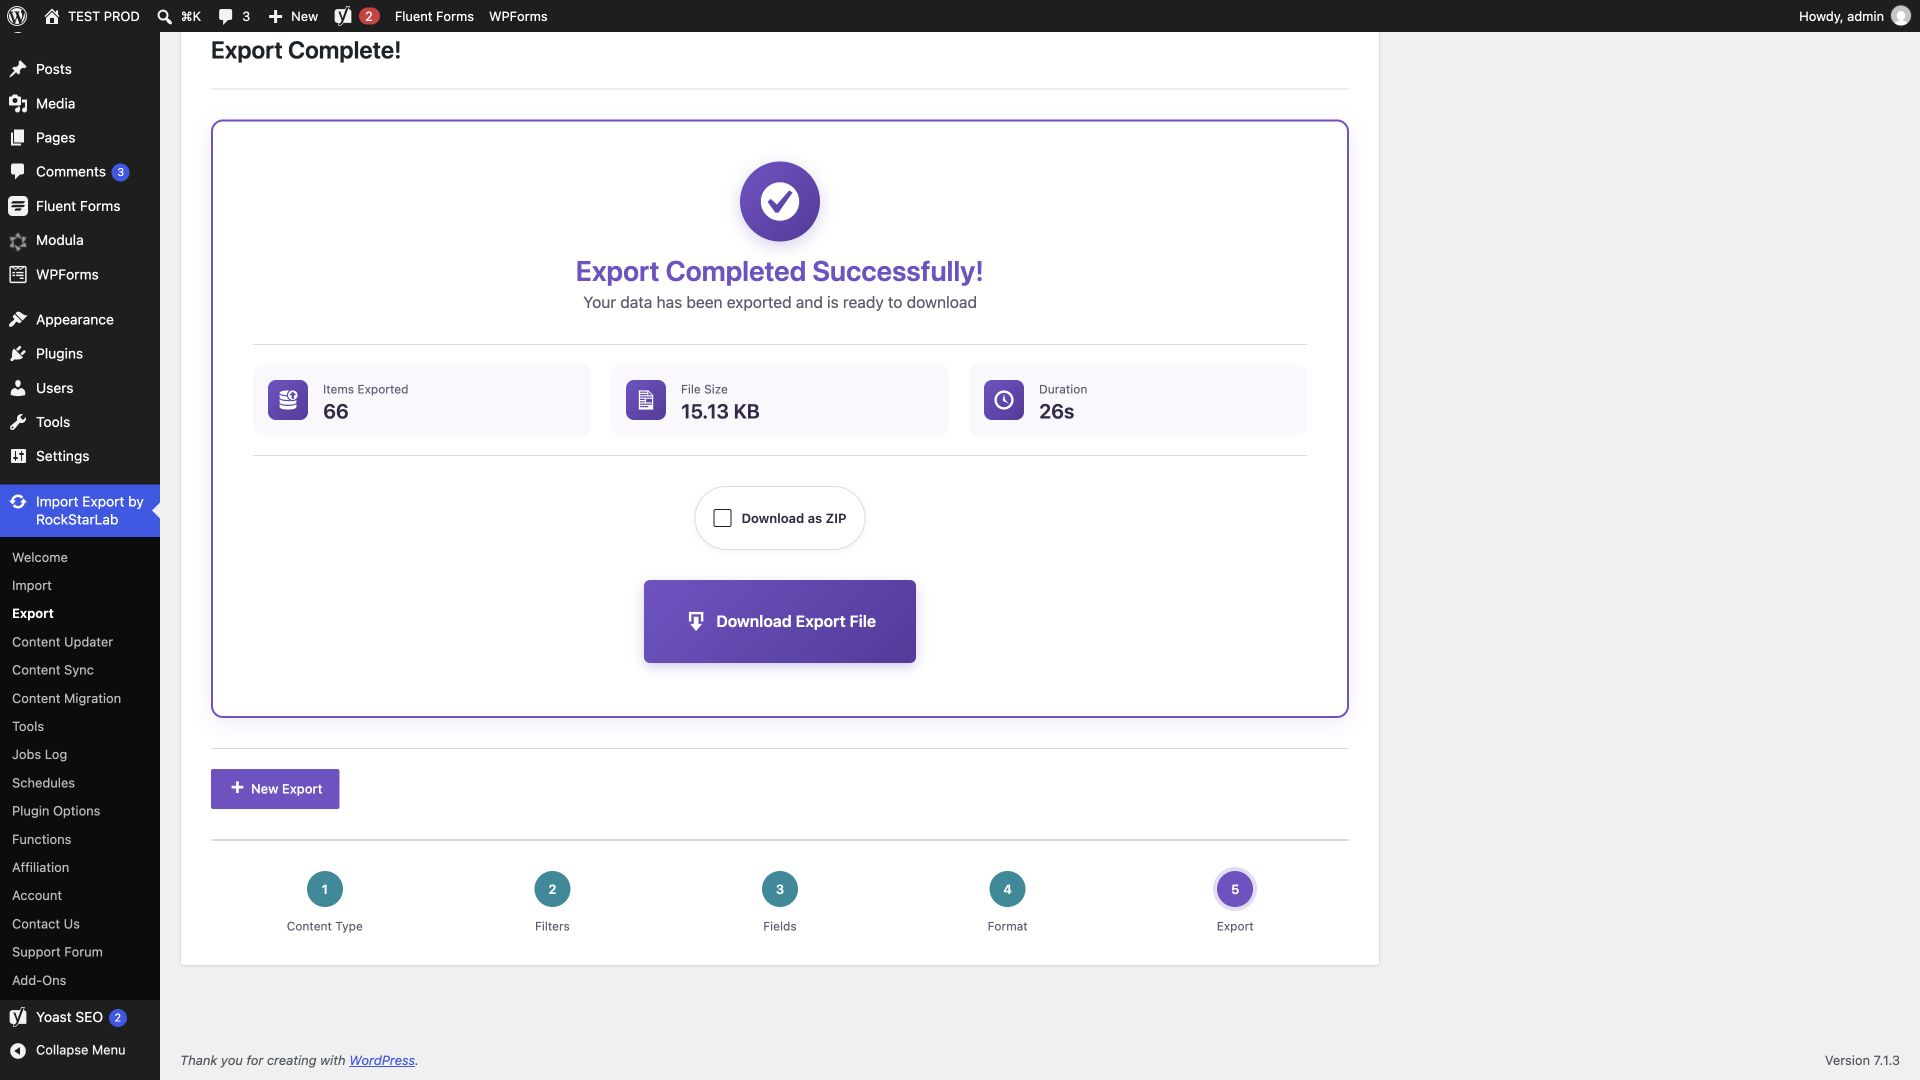Open the Import submenu item
This screenshot has width=1920, height=1080.
click(32, 585)
